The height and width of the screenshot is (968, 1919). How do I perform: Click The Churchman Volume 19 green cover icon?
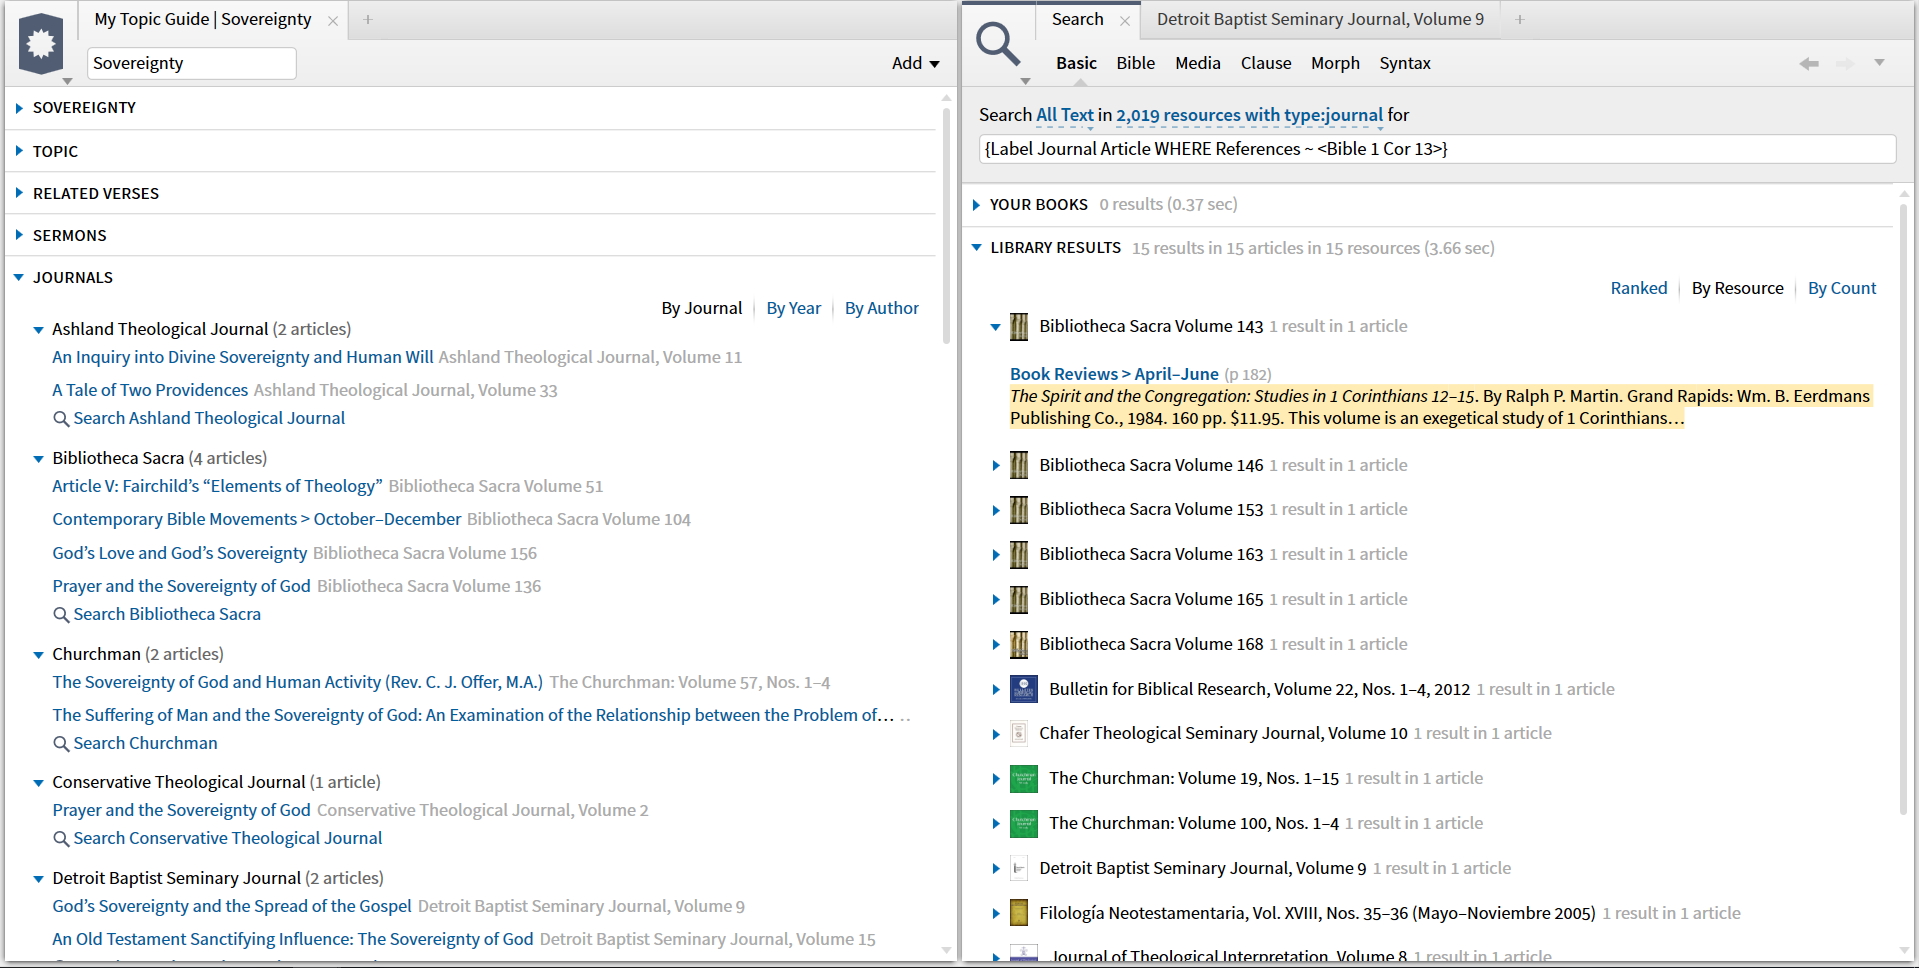point(1024,779)
